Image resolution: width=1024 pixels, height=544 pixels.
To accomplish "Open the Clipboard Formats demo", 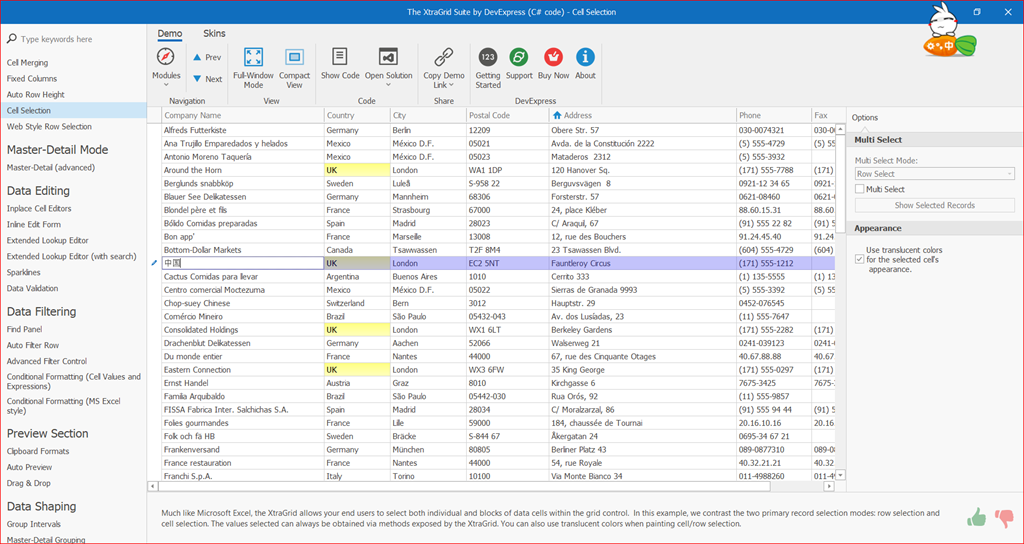I will [38, 451].
